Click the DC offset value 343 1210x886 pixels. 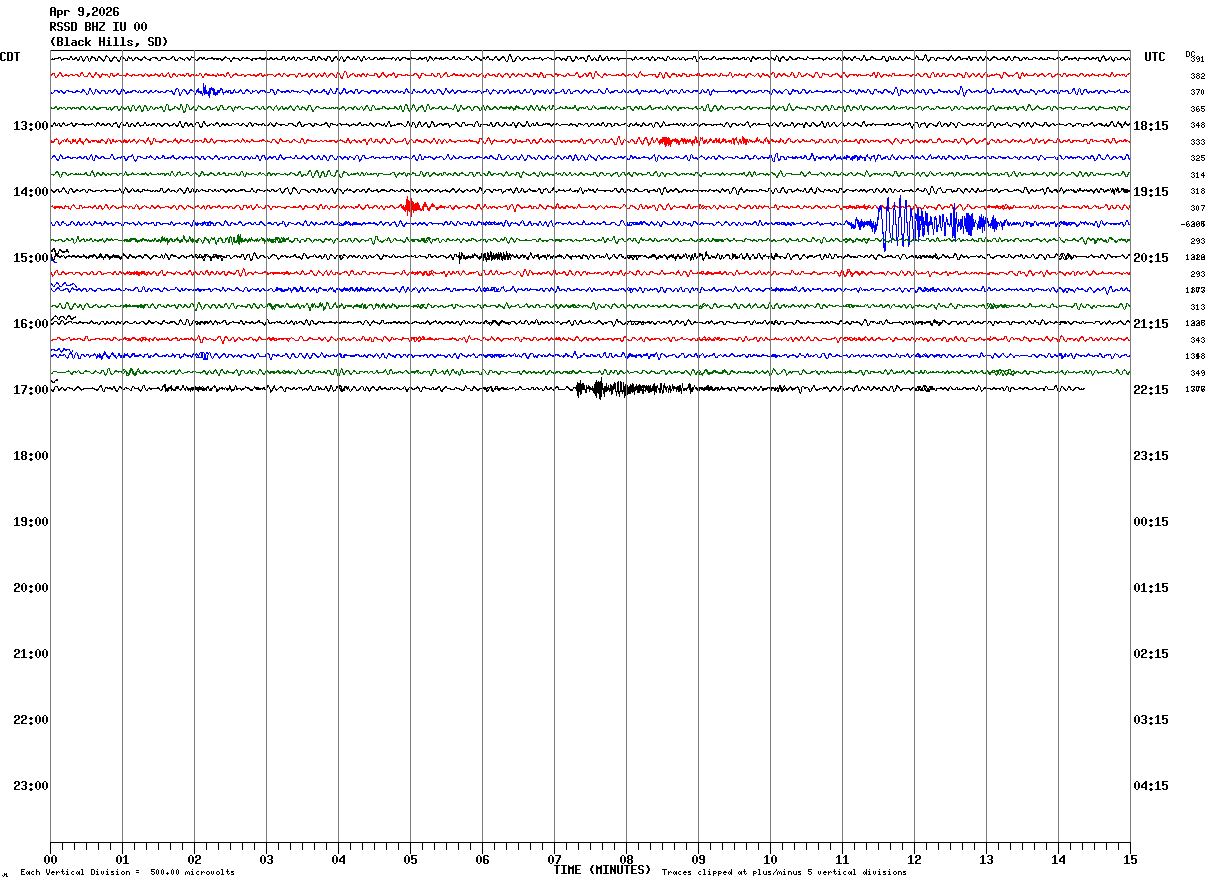click(x=1198, y=340)
